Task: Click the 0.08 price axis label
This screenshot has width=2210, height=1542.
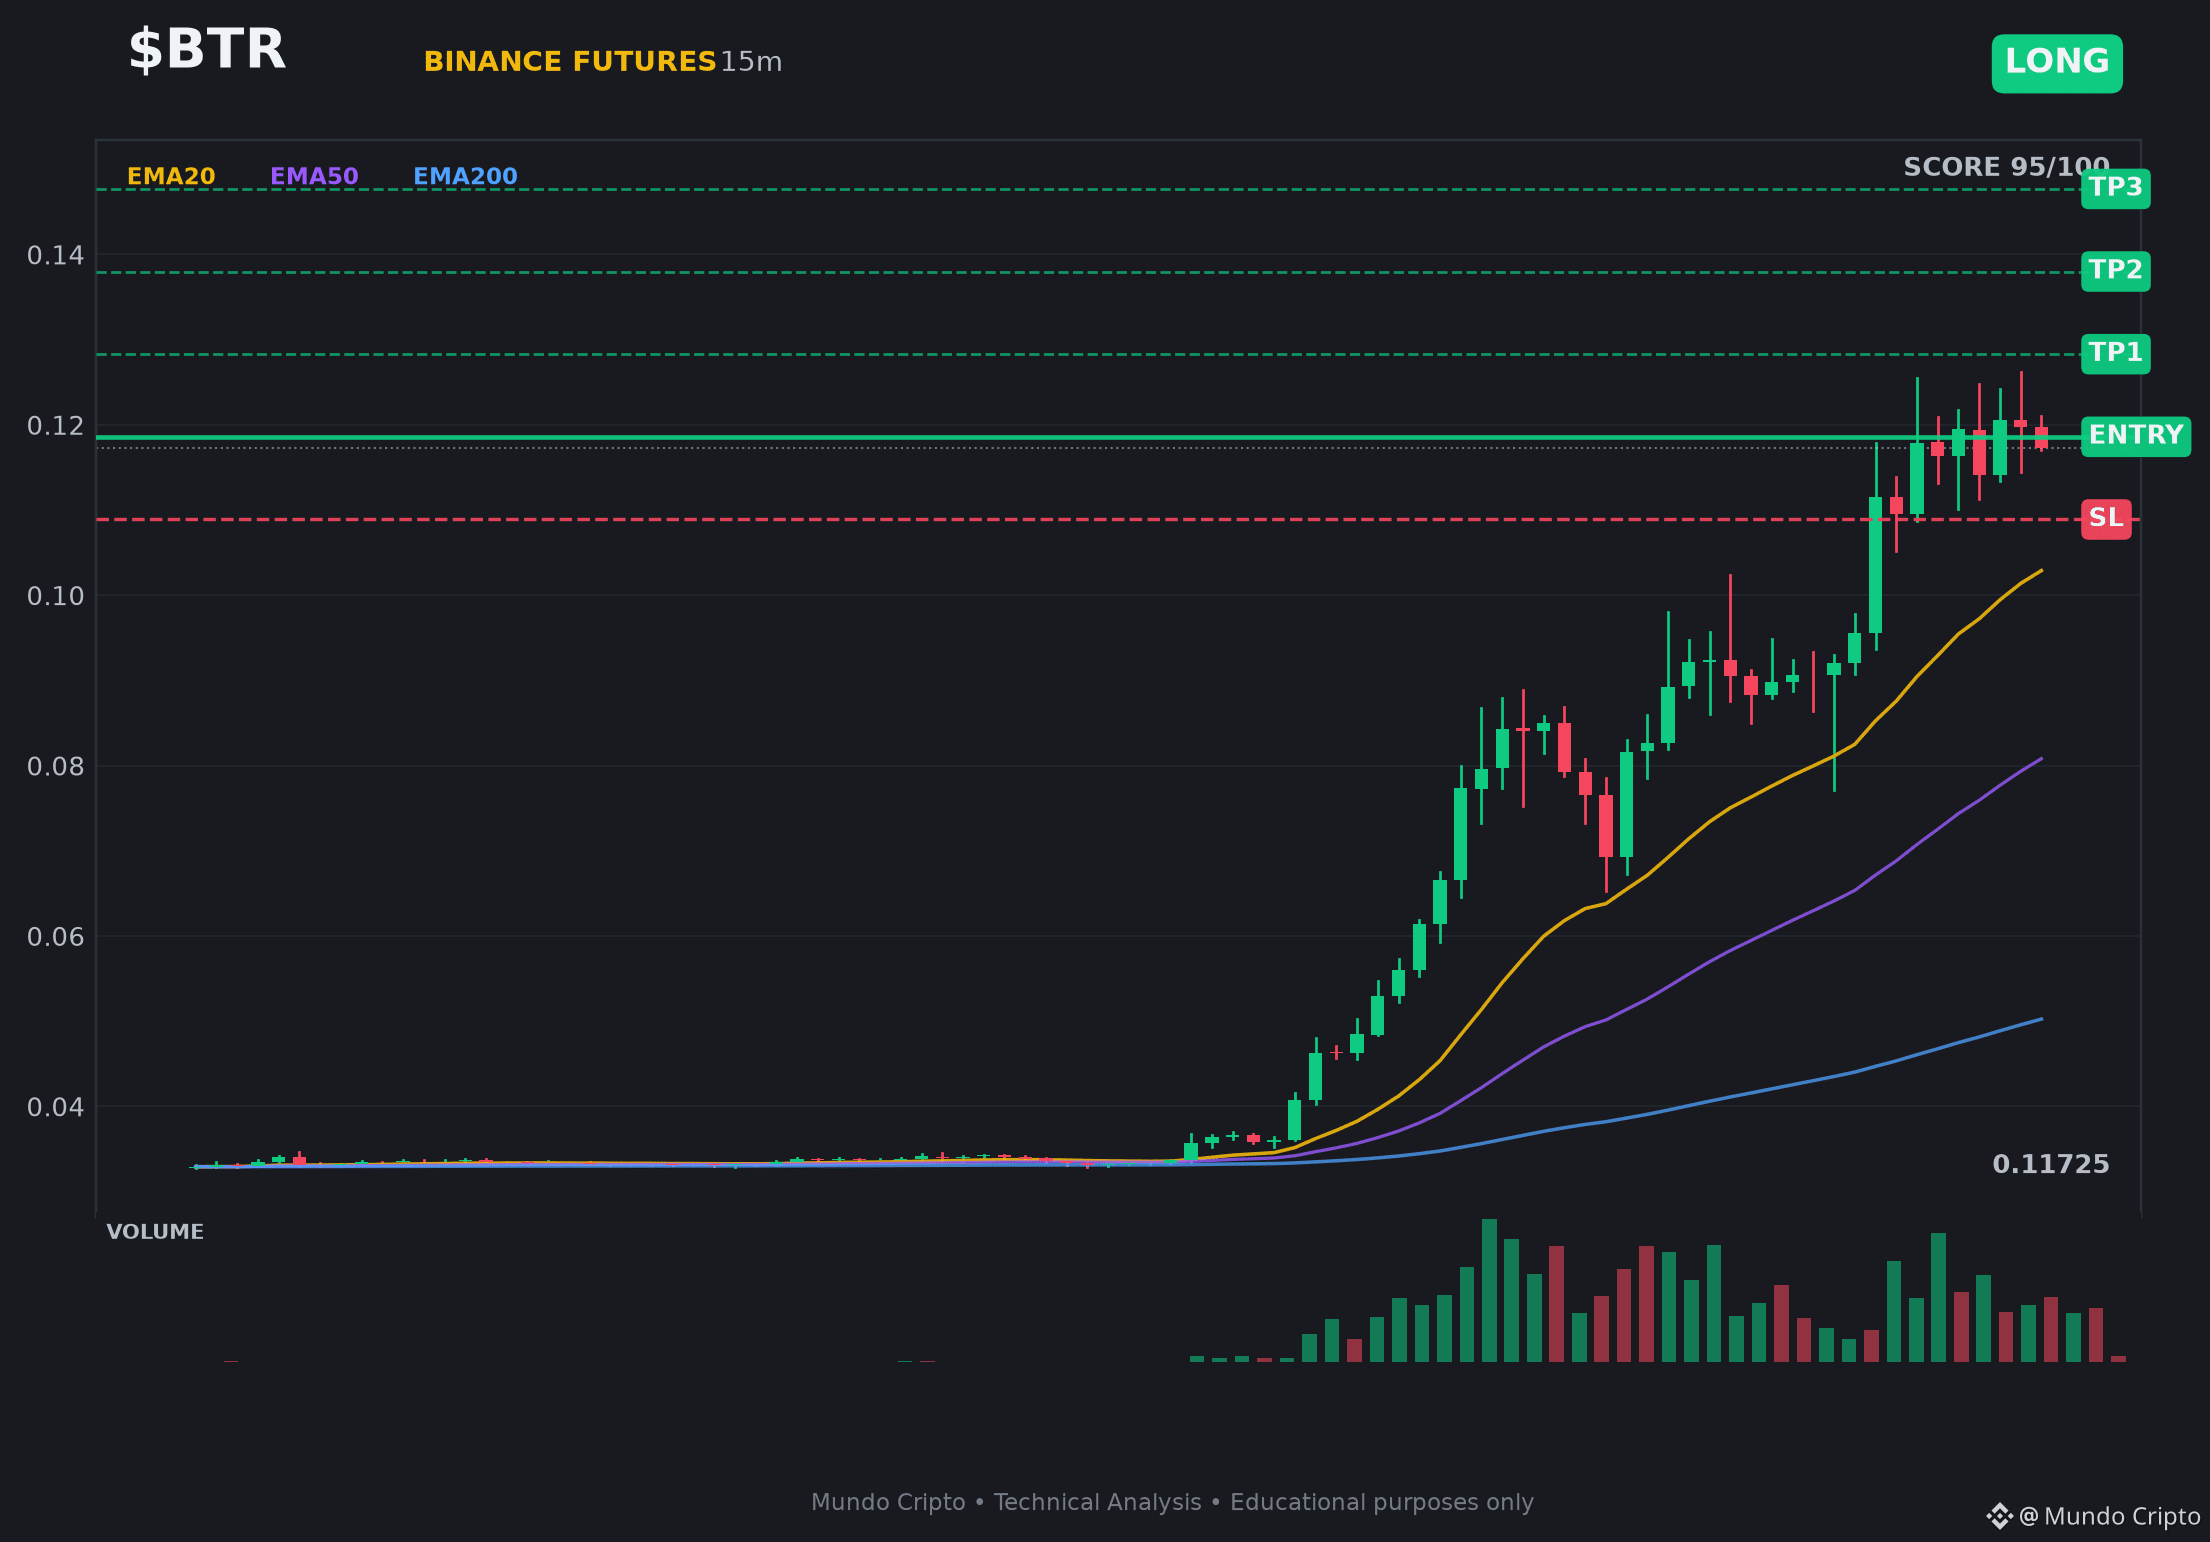Action: 56,767
